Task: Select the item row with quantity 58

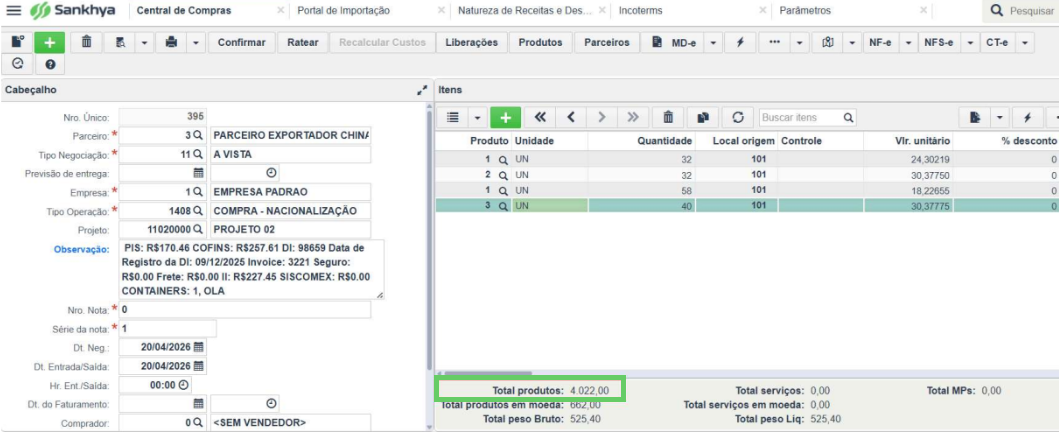Action: (747, 190)
